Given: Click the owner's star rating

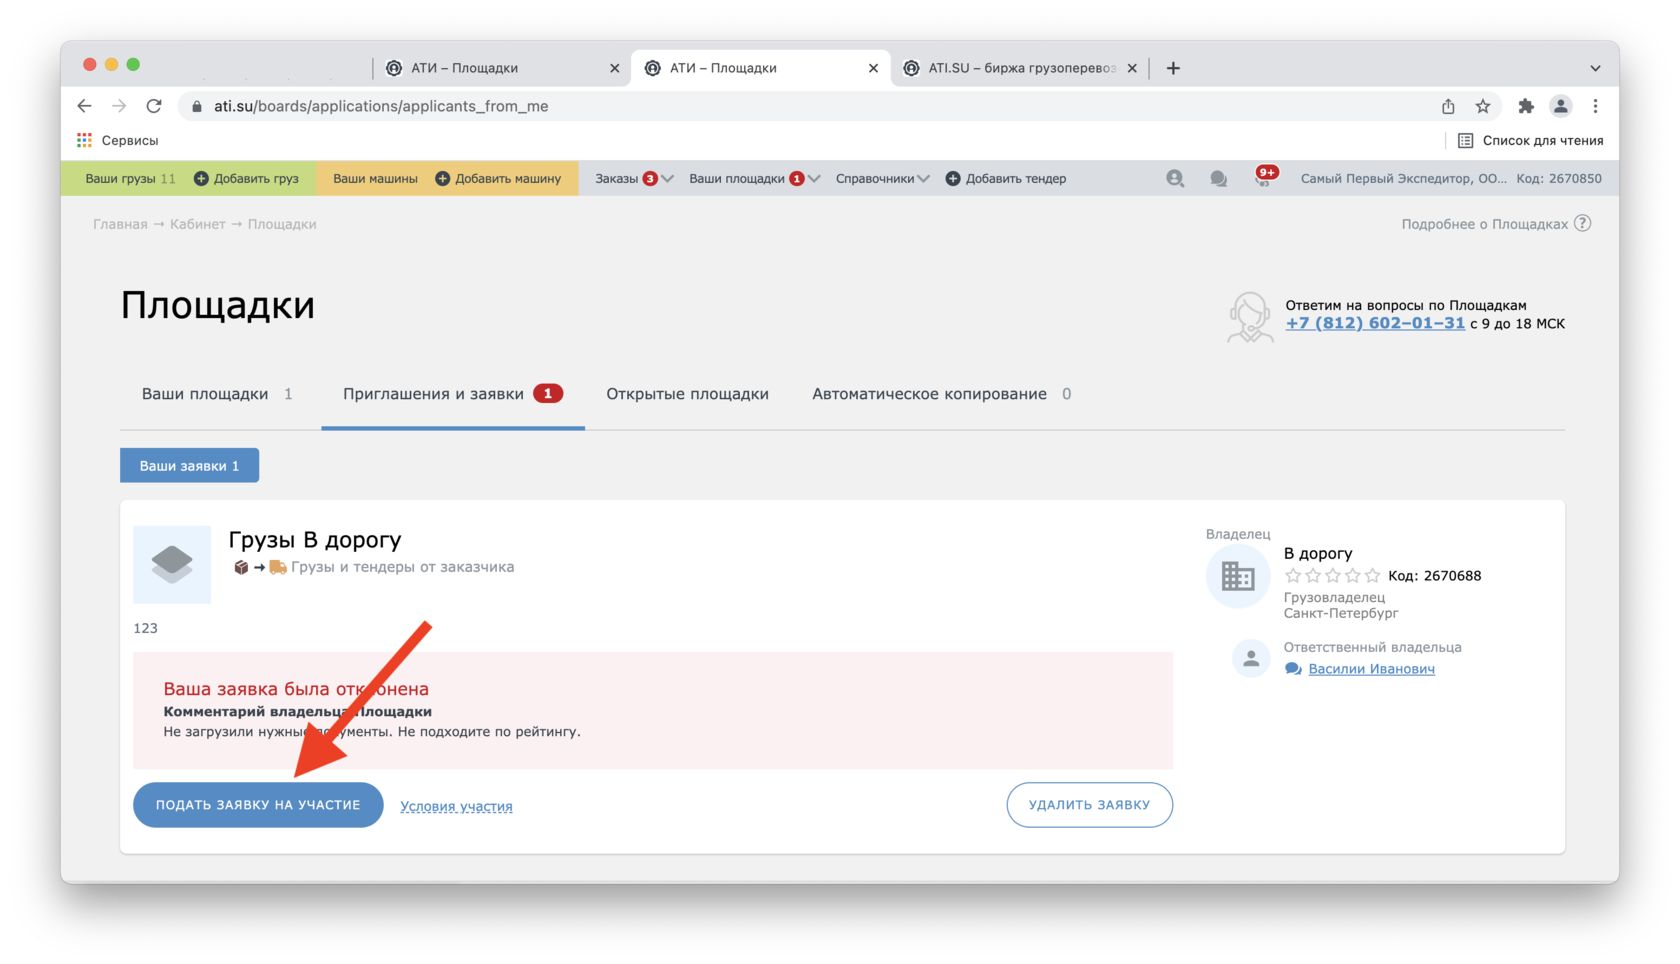Looking at the screenshot, I should [x=1332, y=575].
